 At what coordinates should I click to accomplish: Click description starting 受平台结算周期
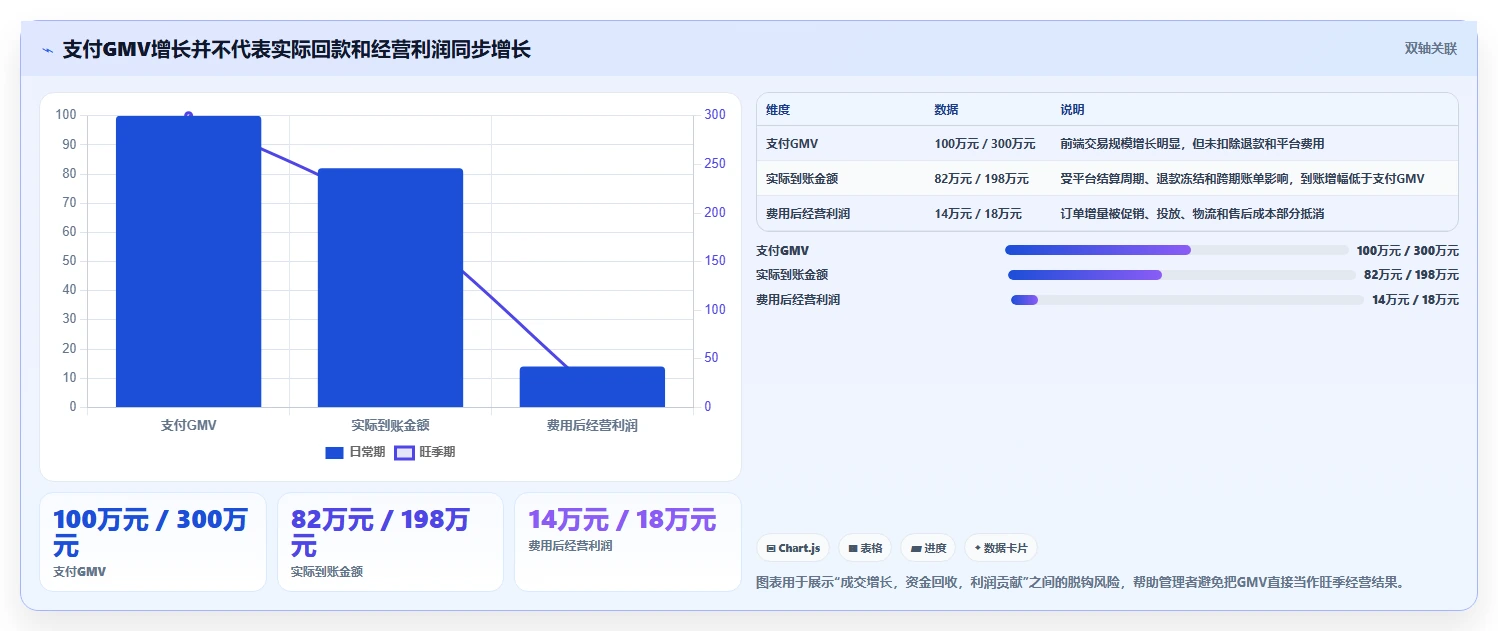point(1242,179)
